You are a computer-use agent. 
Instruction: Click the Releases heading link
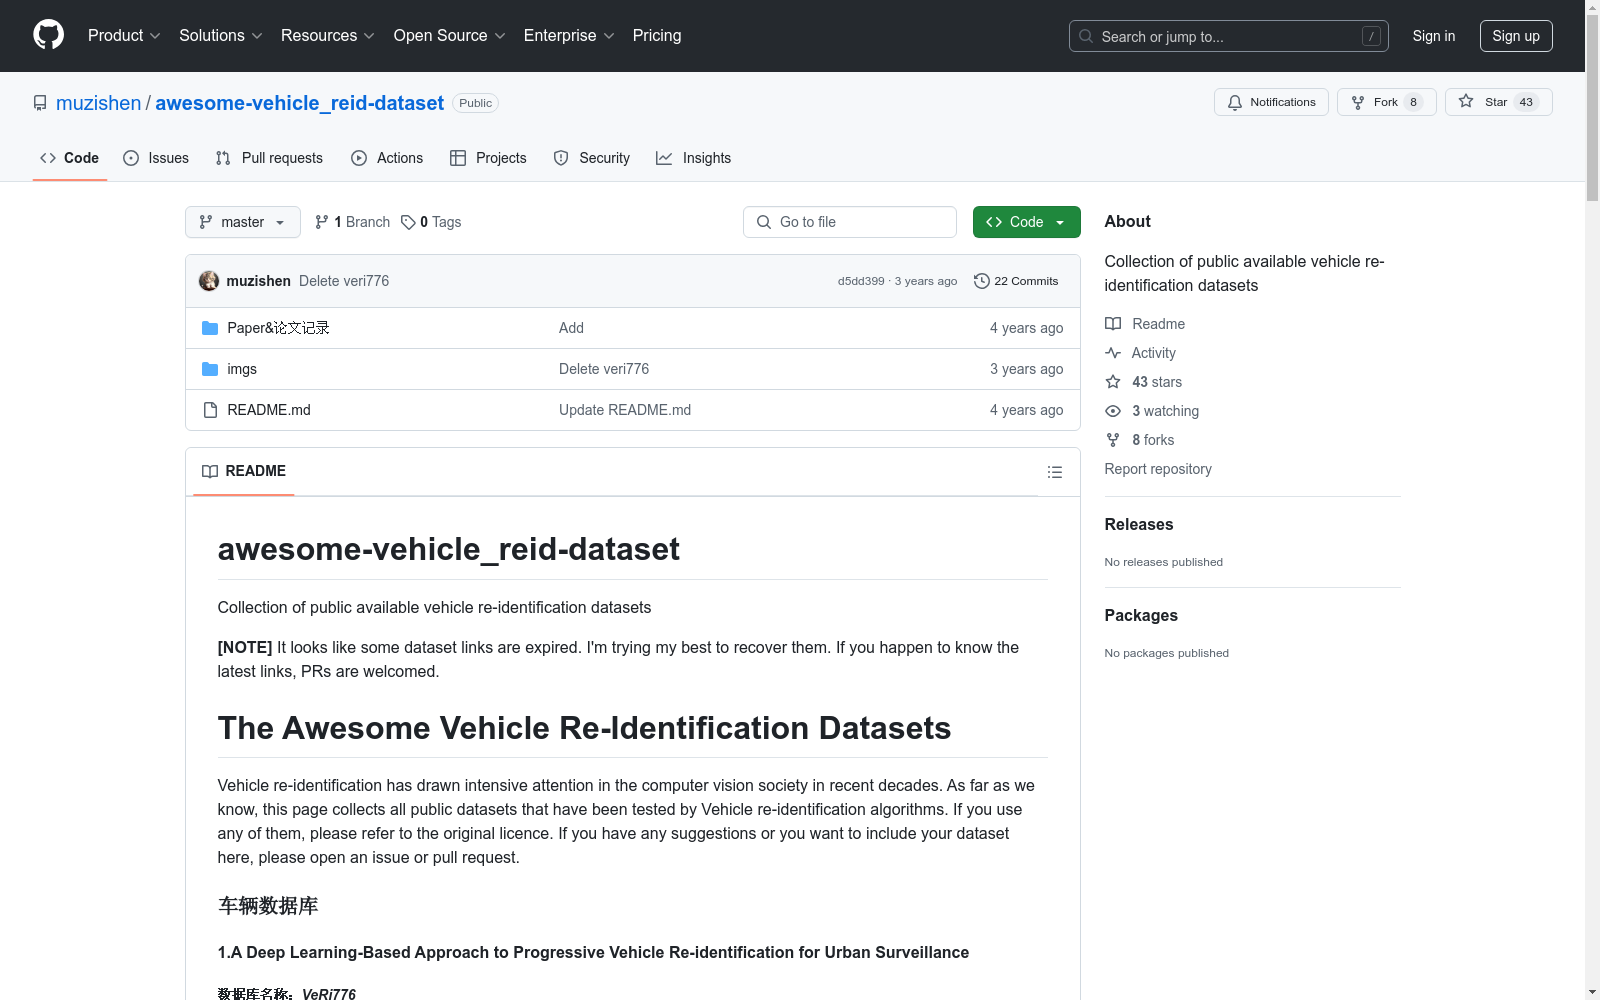[x=1139, y=524]
